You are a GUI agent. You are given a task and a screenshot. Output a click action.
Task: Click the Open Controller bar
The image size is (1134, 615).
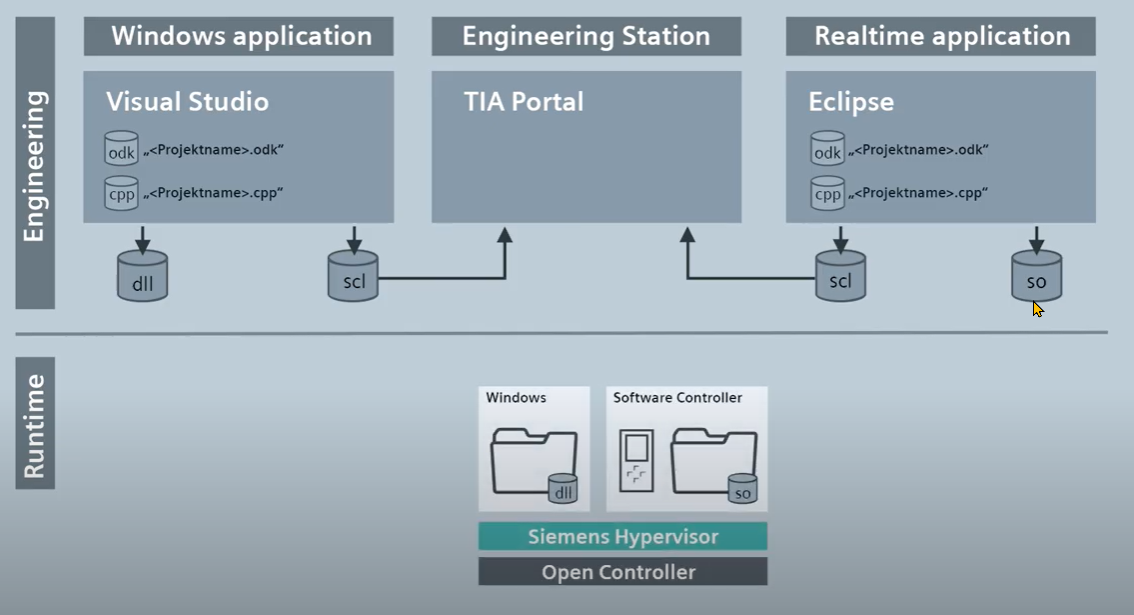coord(623,572)
